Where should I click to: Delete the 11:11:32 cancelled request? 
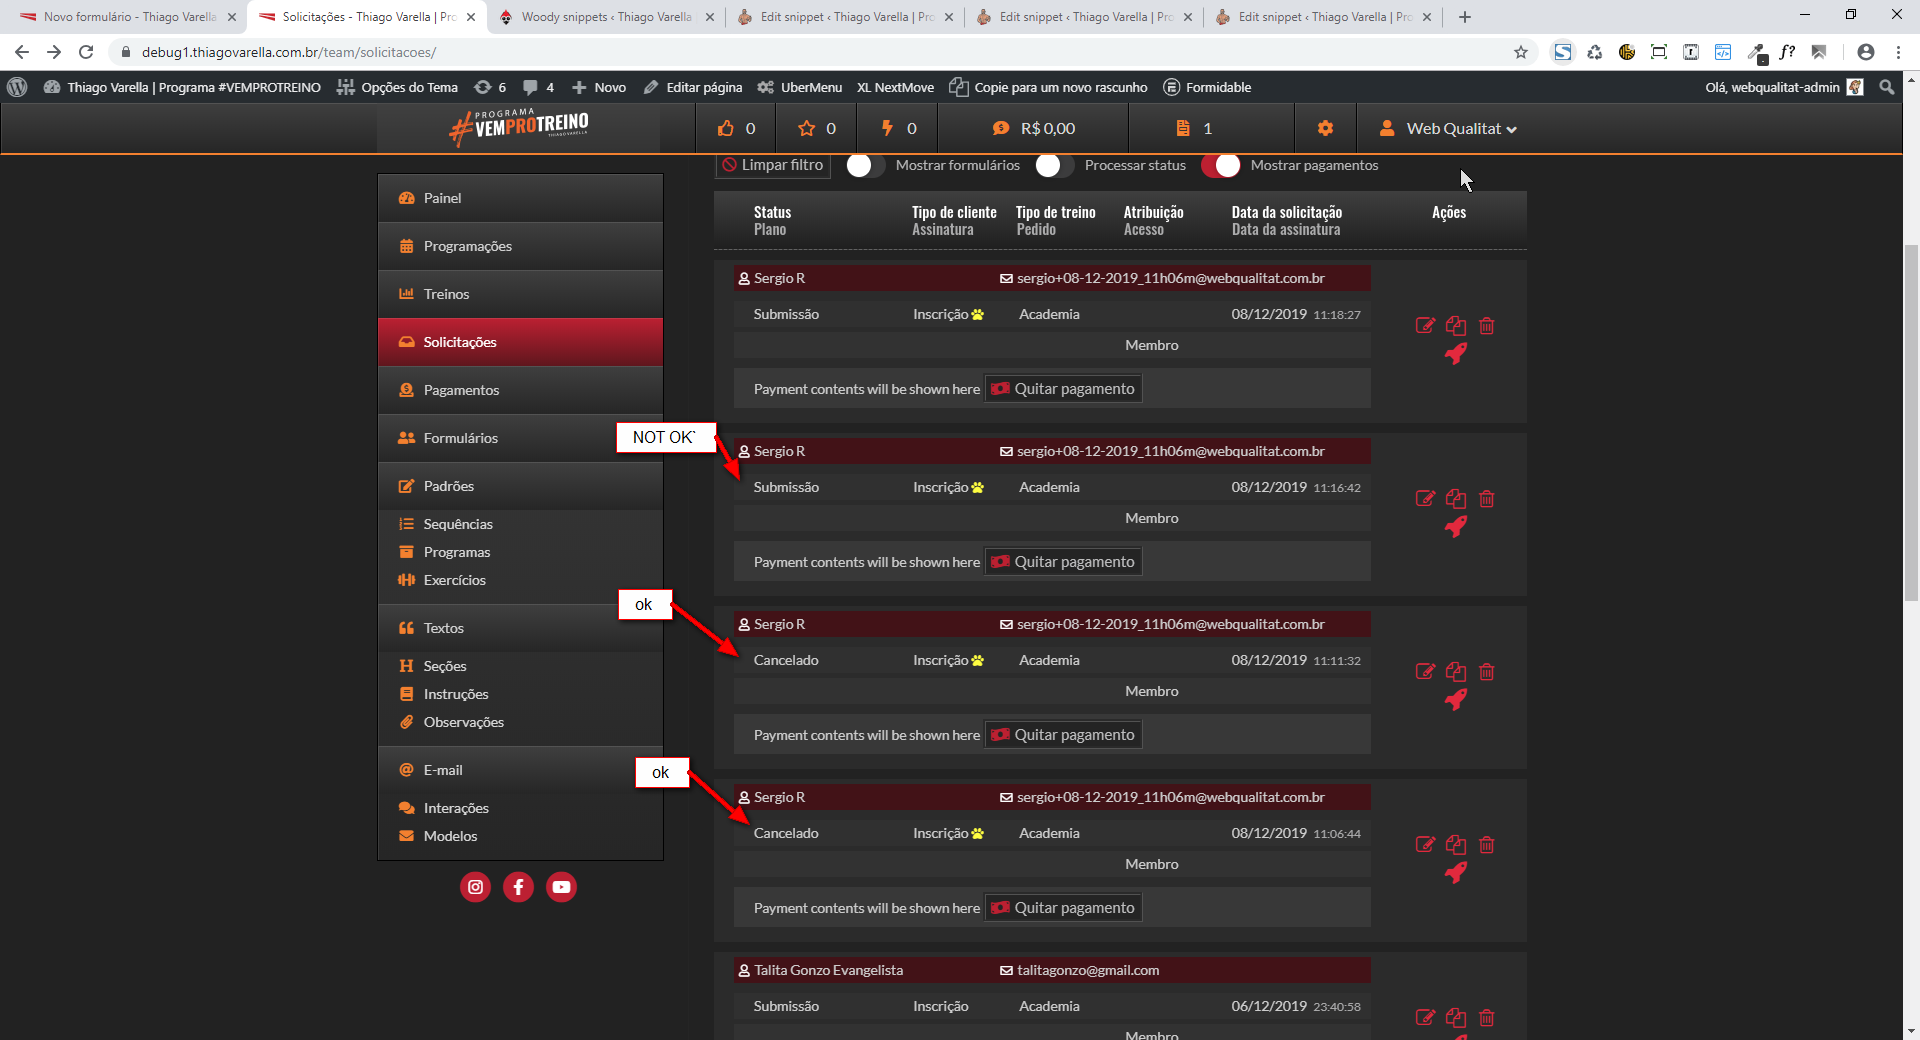coord(1487,671)
